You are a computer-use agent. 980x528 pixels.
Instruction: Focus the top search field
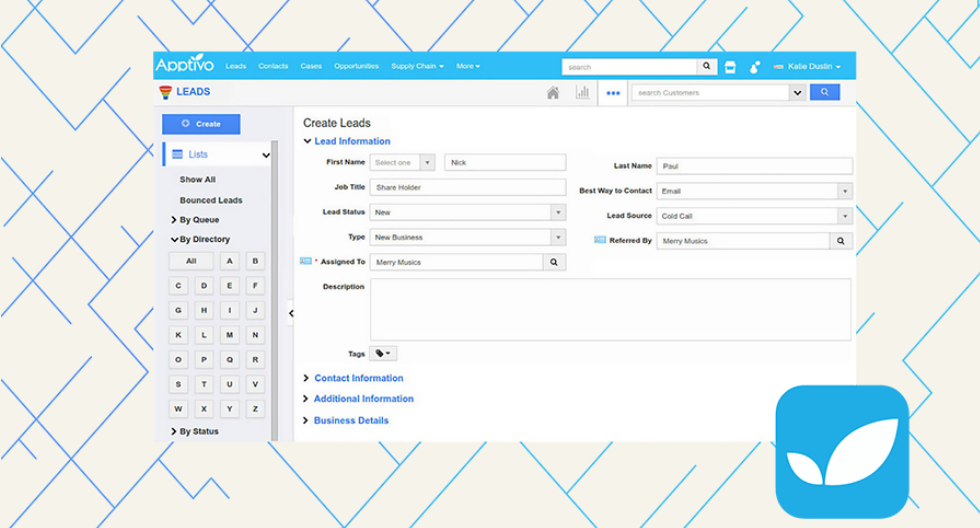pos(629,67)
